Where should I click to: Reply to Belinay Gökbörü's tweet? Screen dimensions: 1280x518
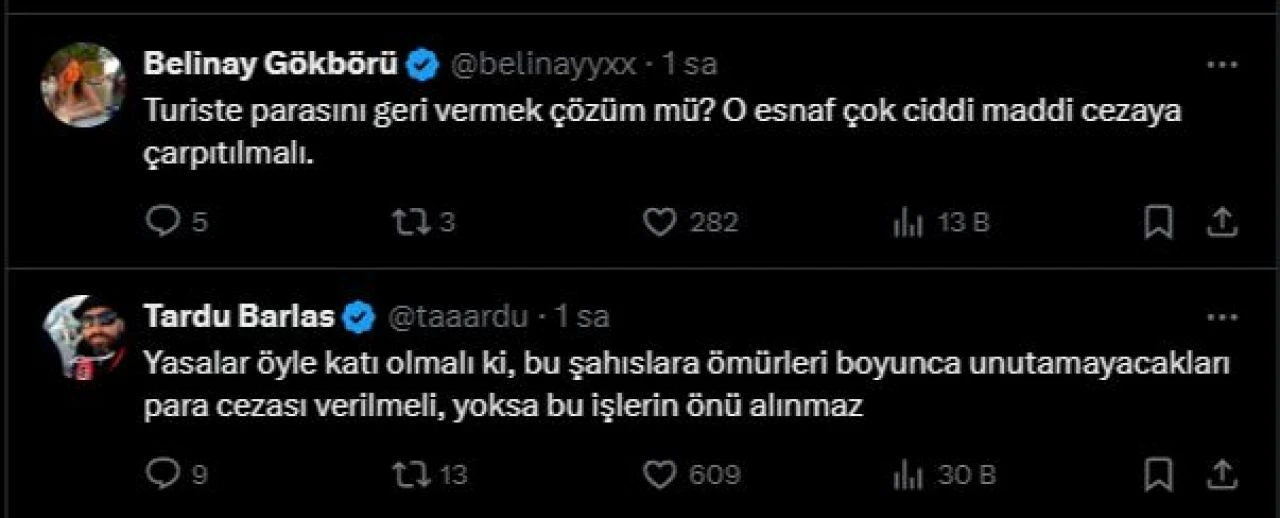[161, 222]
